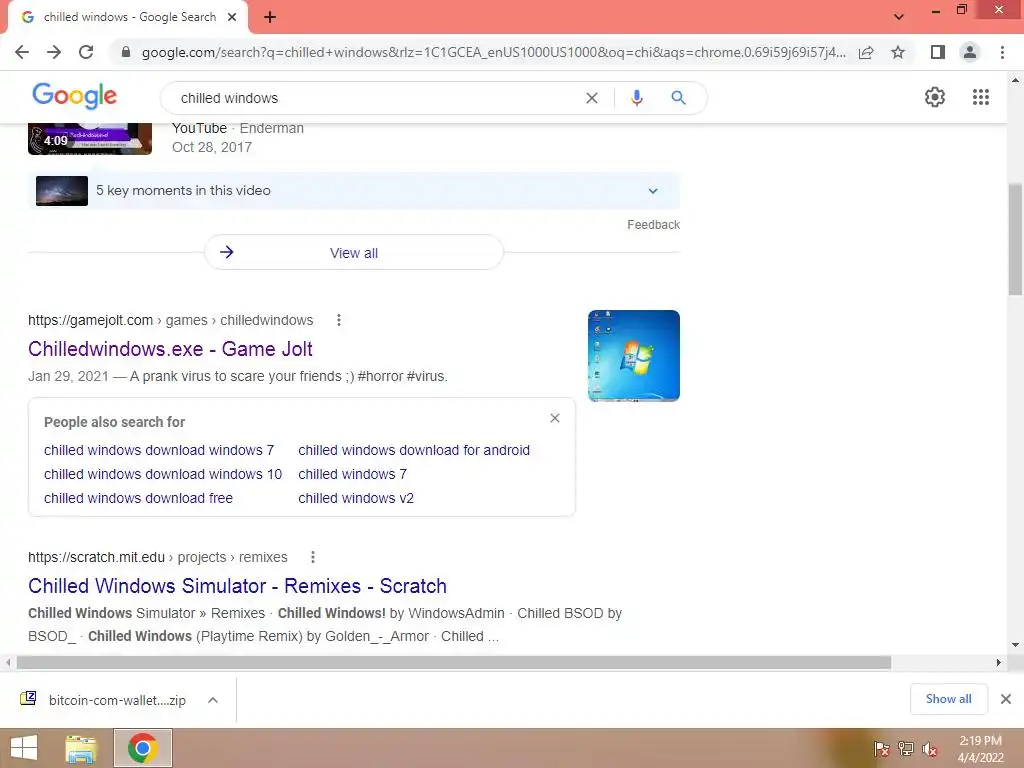Select the chilled windows v2 suggestion
This screenshot has height=768, width=1024.
tap(356, 498)
